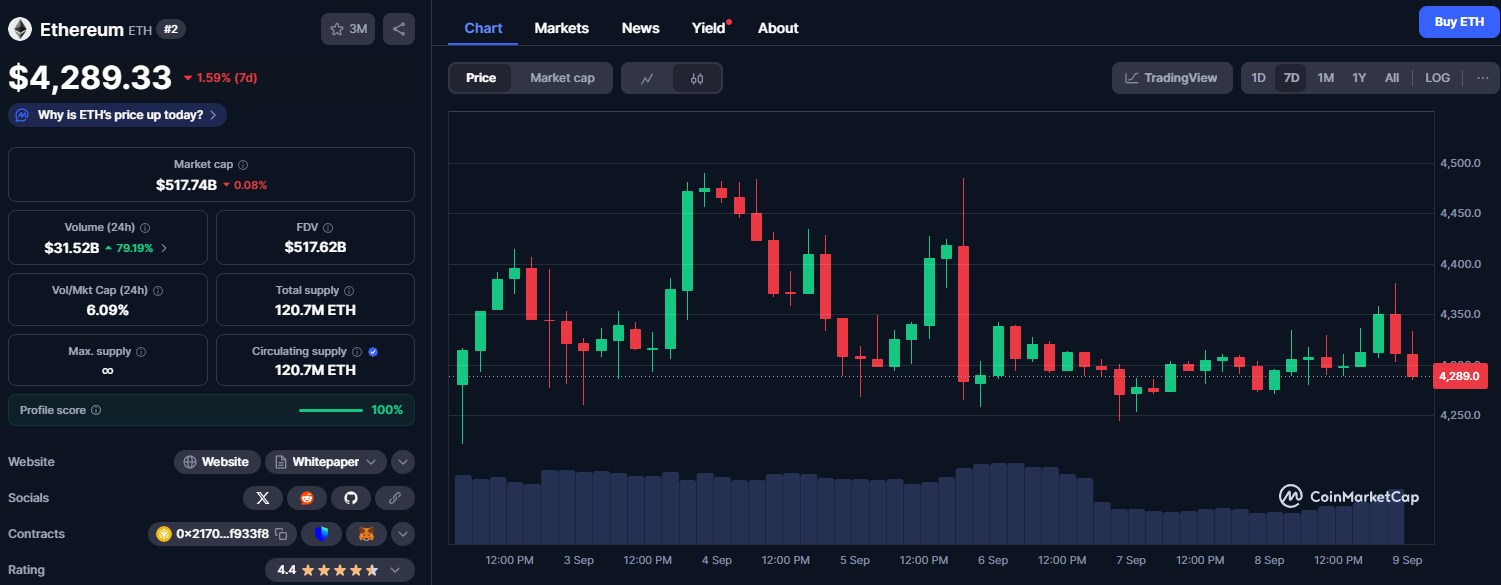Switch to the News tab
1501x585 pixels.
click(641, 28)
